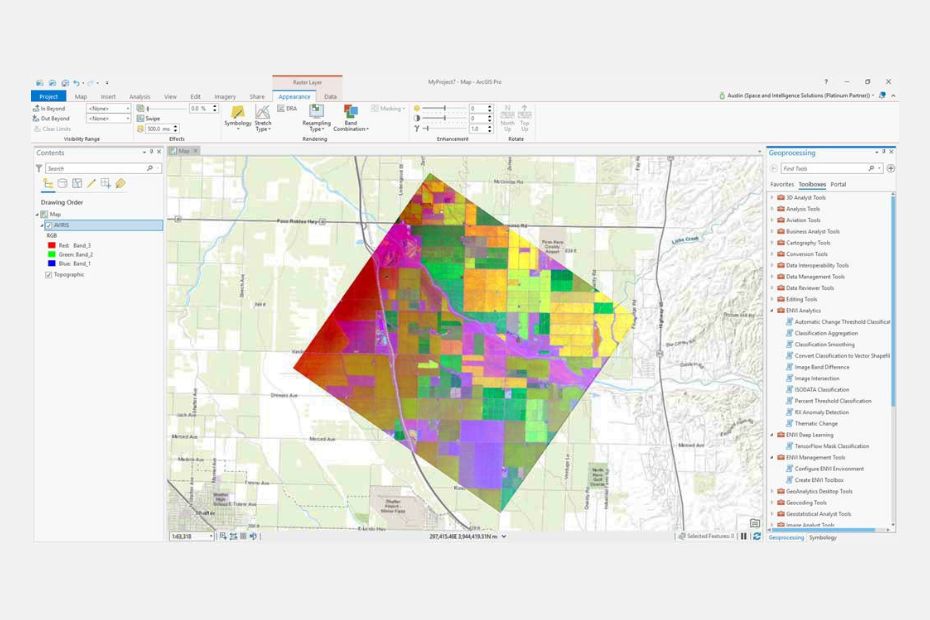Screen dimensions: 930x620
Task: Switch to Symbology pane tab
Action: pos(823,538)
